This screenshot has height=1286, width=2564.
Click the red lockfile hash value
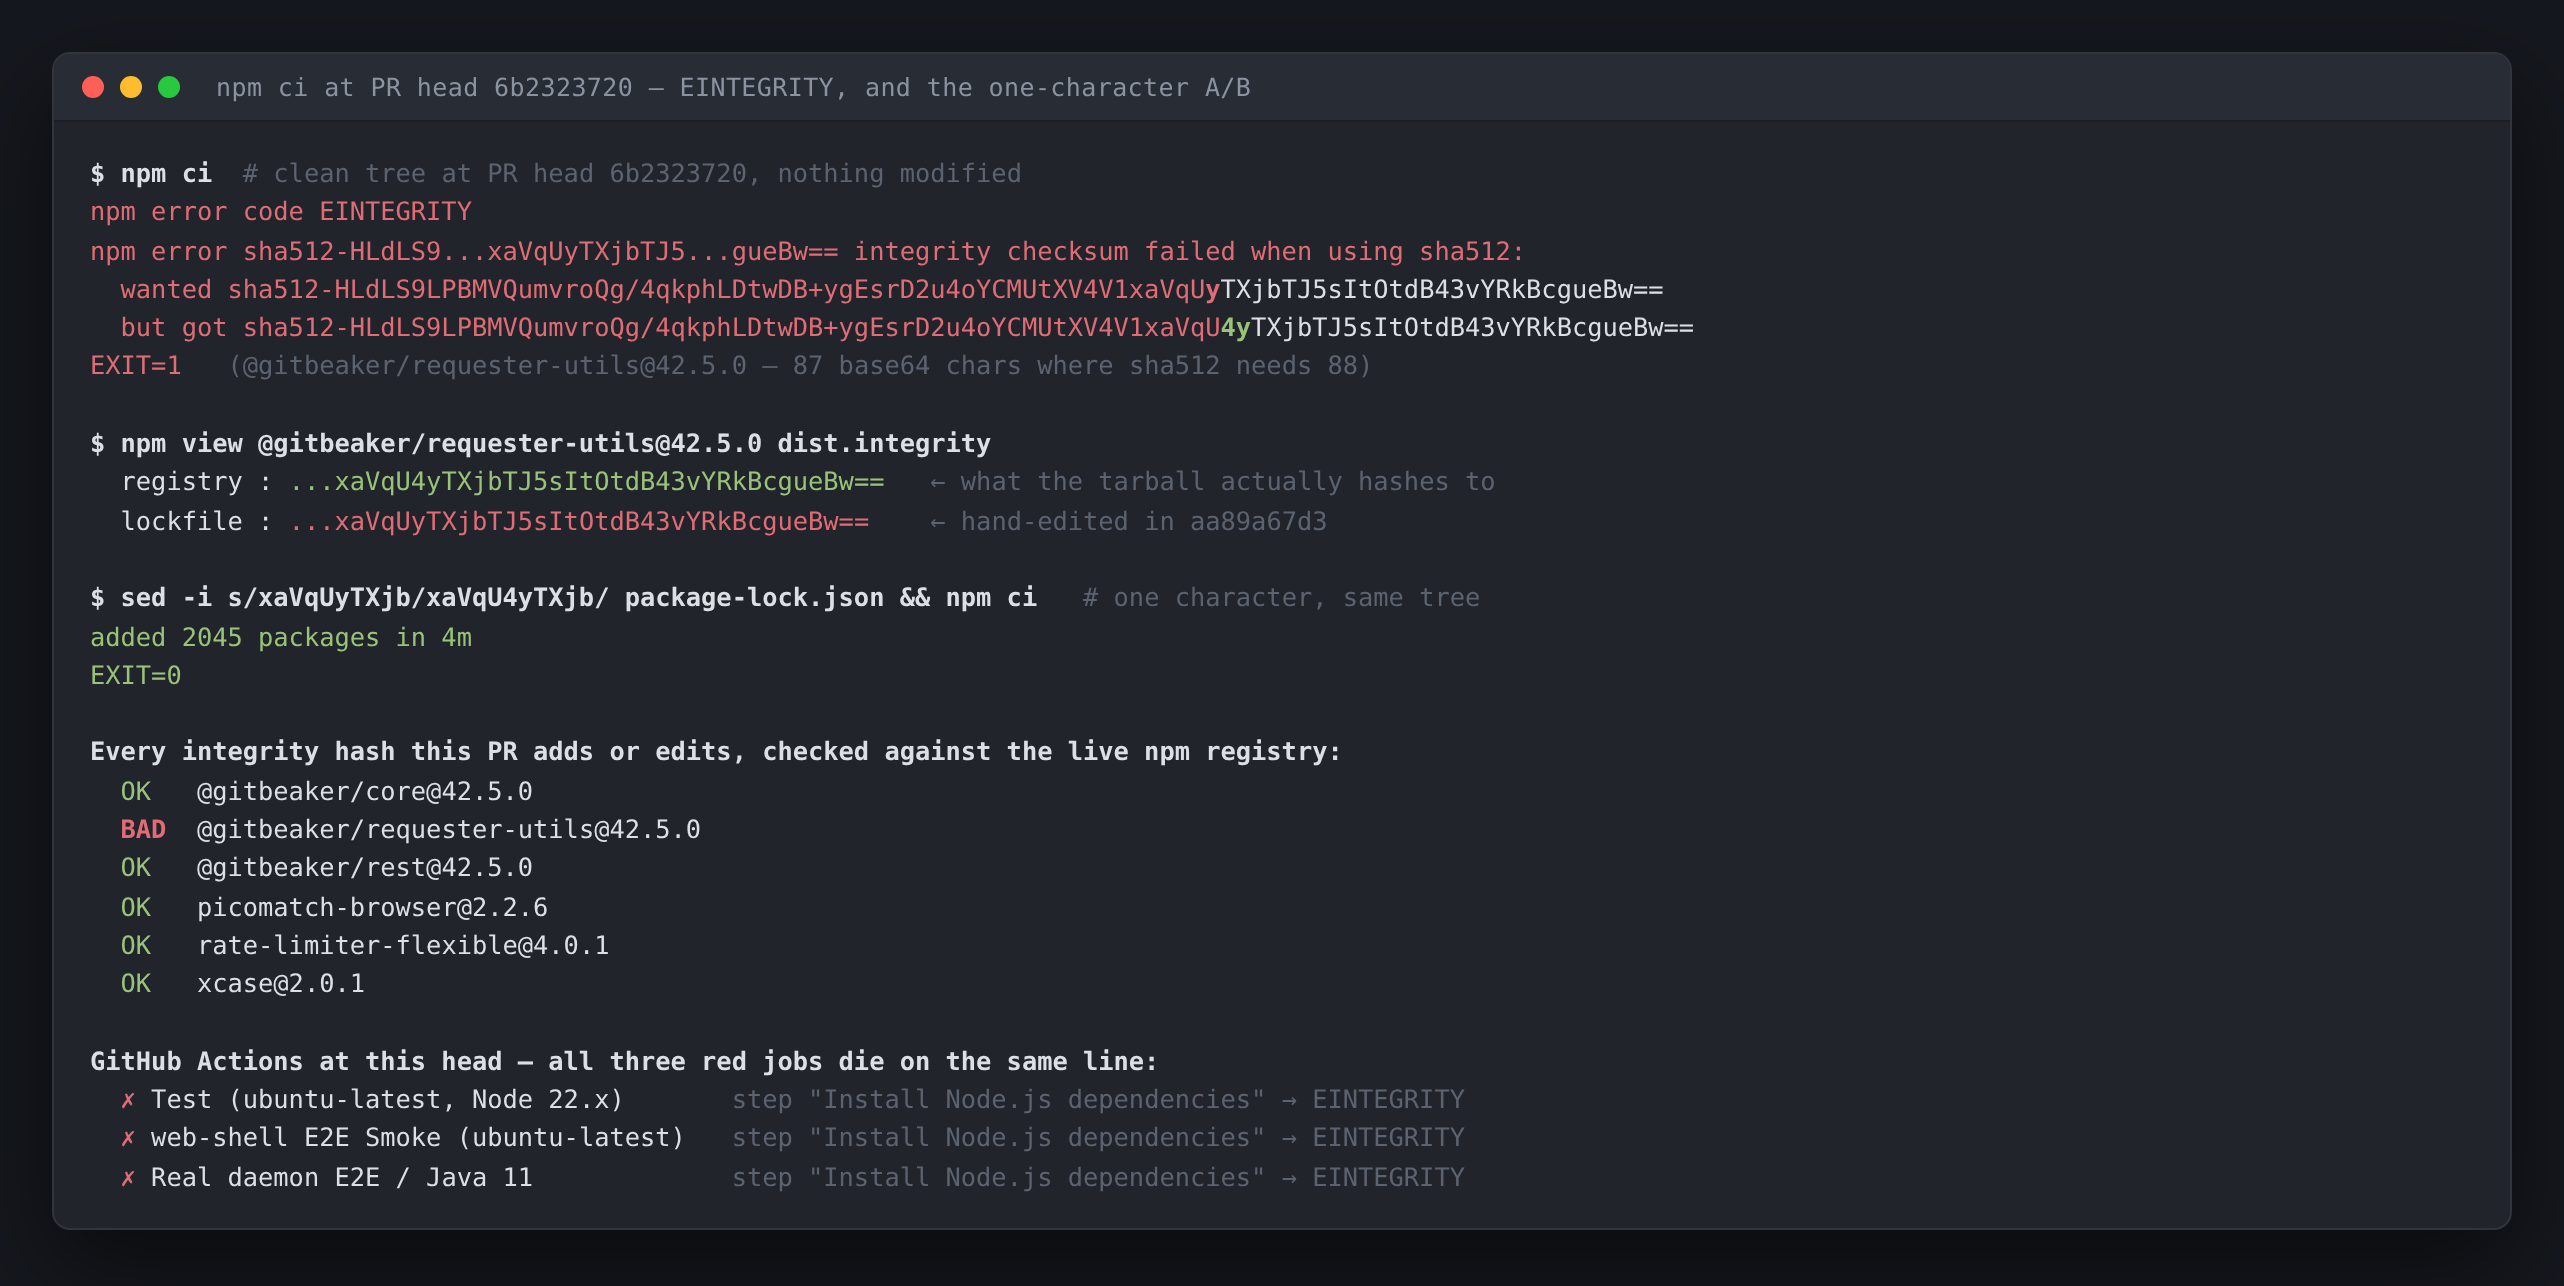(x=580, y=522)
